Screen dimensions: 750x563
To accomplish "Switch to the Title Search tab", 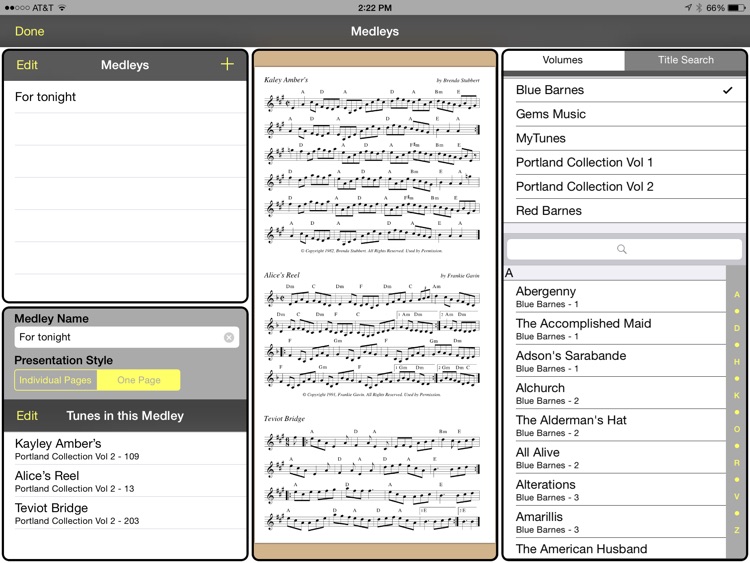I will click(685, 60).
